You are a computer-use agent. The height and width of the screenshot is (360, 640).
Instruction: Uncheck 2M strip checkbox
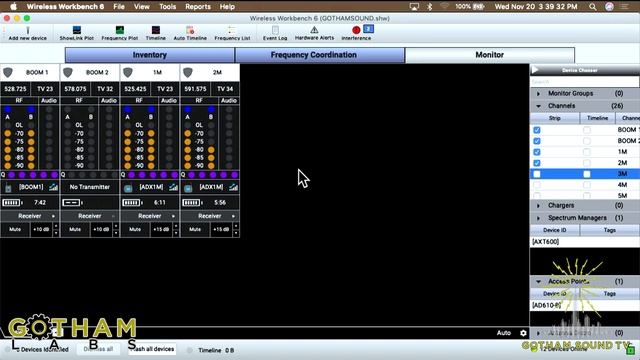coord(537,163)
